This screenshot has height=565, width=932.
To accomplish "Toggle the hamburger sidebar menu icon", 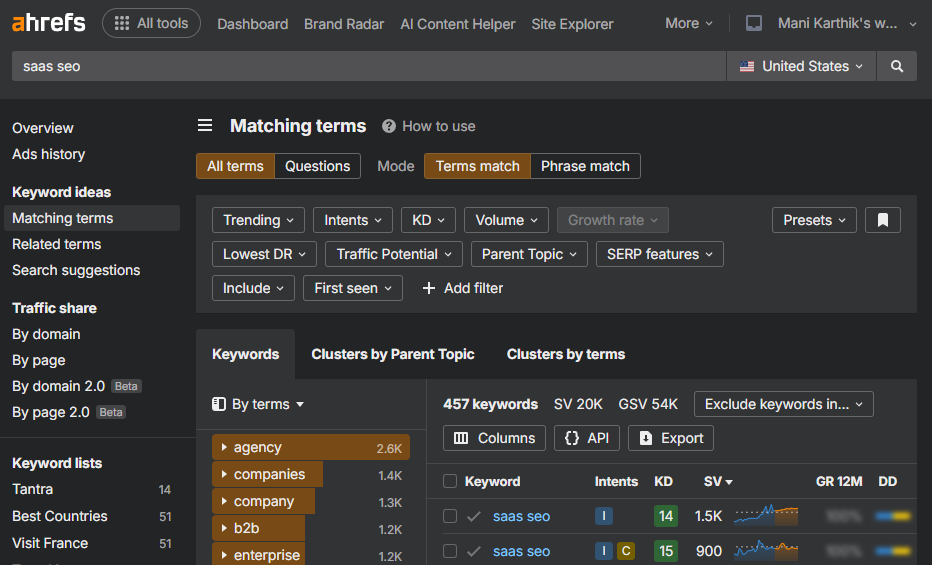I will click(x=205, y=125).
